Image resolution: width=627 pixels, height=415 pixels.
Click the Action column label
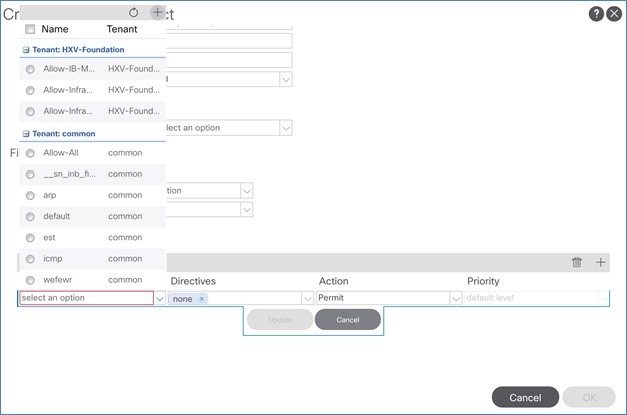(333, 281)
